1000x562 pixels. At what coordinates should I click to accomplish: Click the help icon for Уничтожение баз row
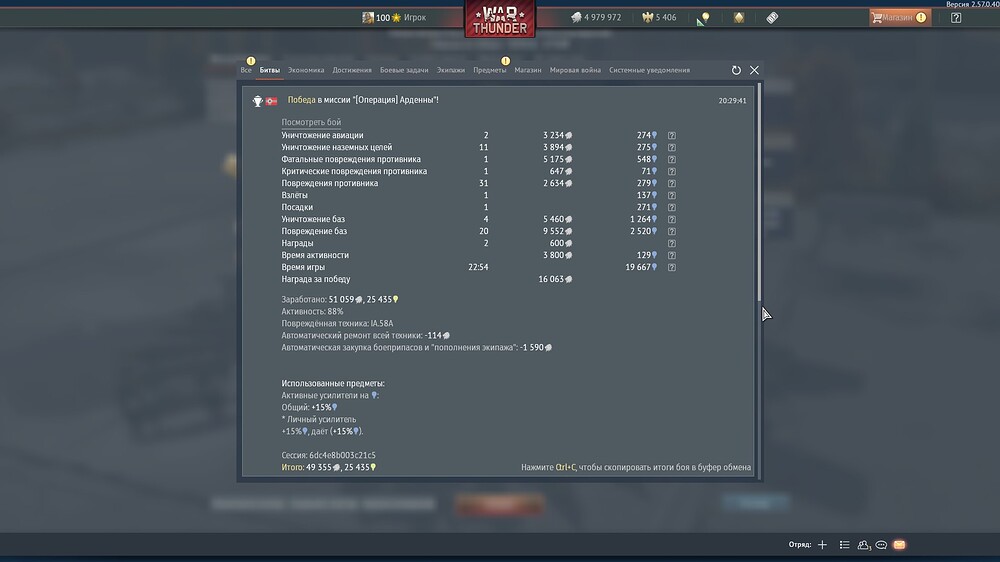coord(672,219)
